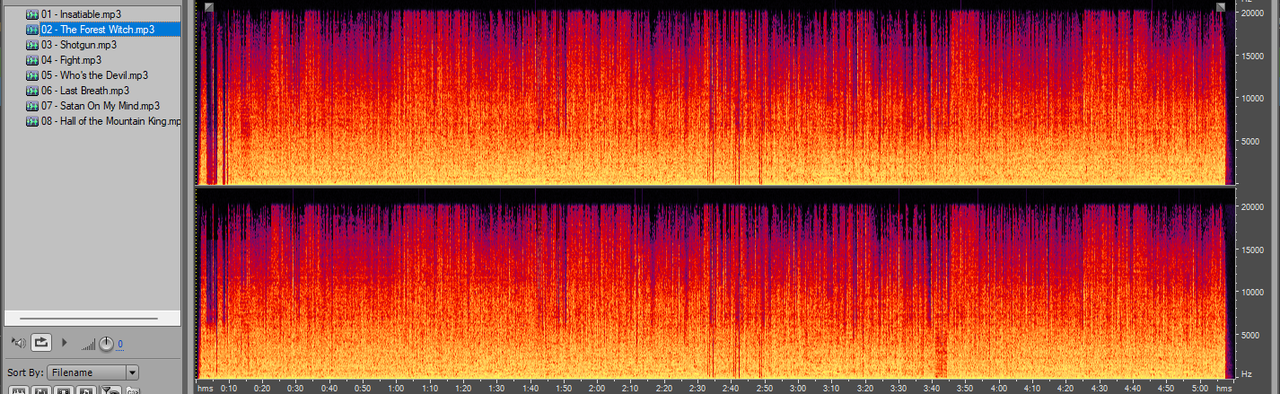Click the 0:10 mark on the timeline
This screenshot has height=394, width=1280.
229,388
